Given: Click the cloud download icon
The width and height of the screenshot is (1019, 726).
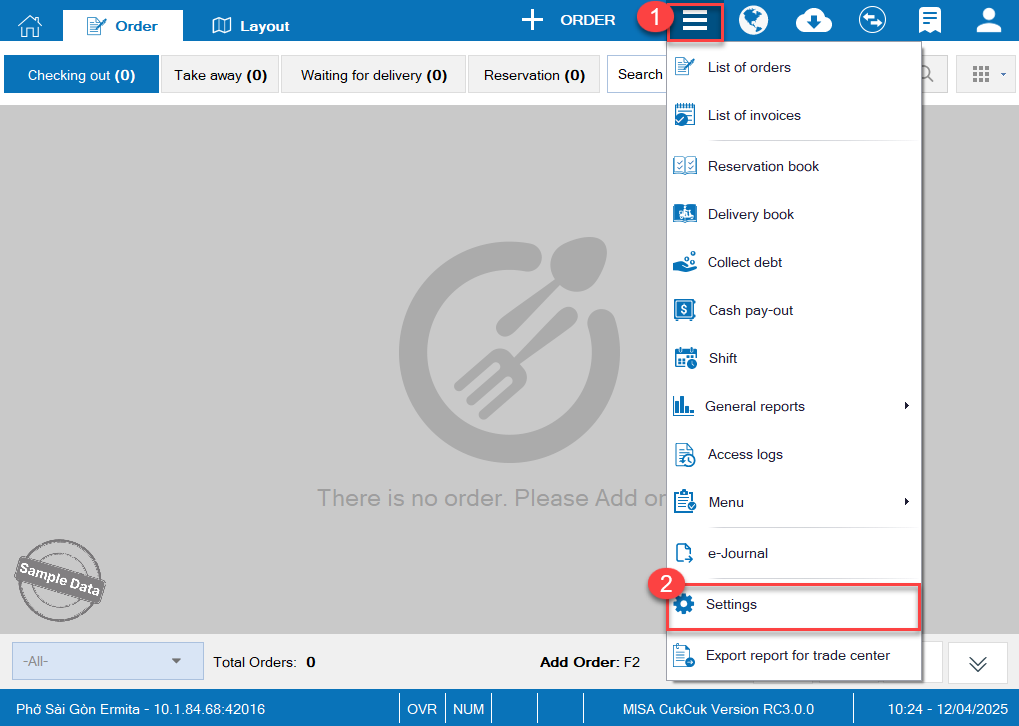Looking at the screenshot, I should [813, 21].
